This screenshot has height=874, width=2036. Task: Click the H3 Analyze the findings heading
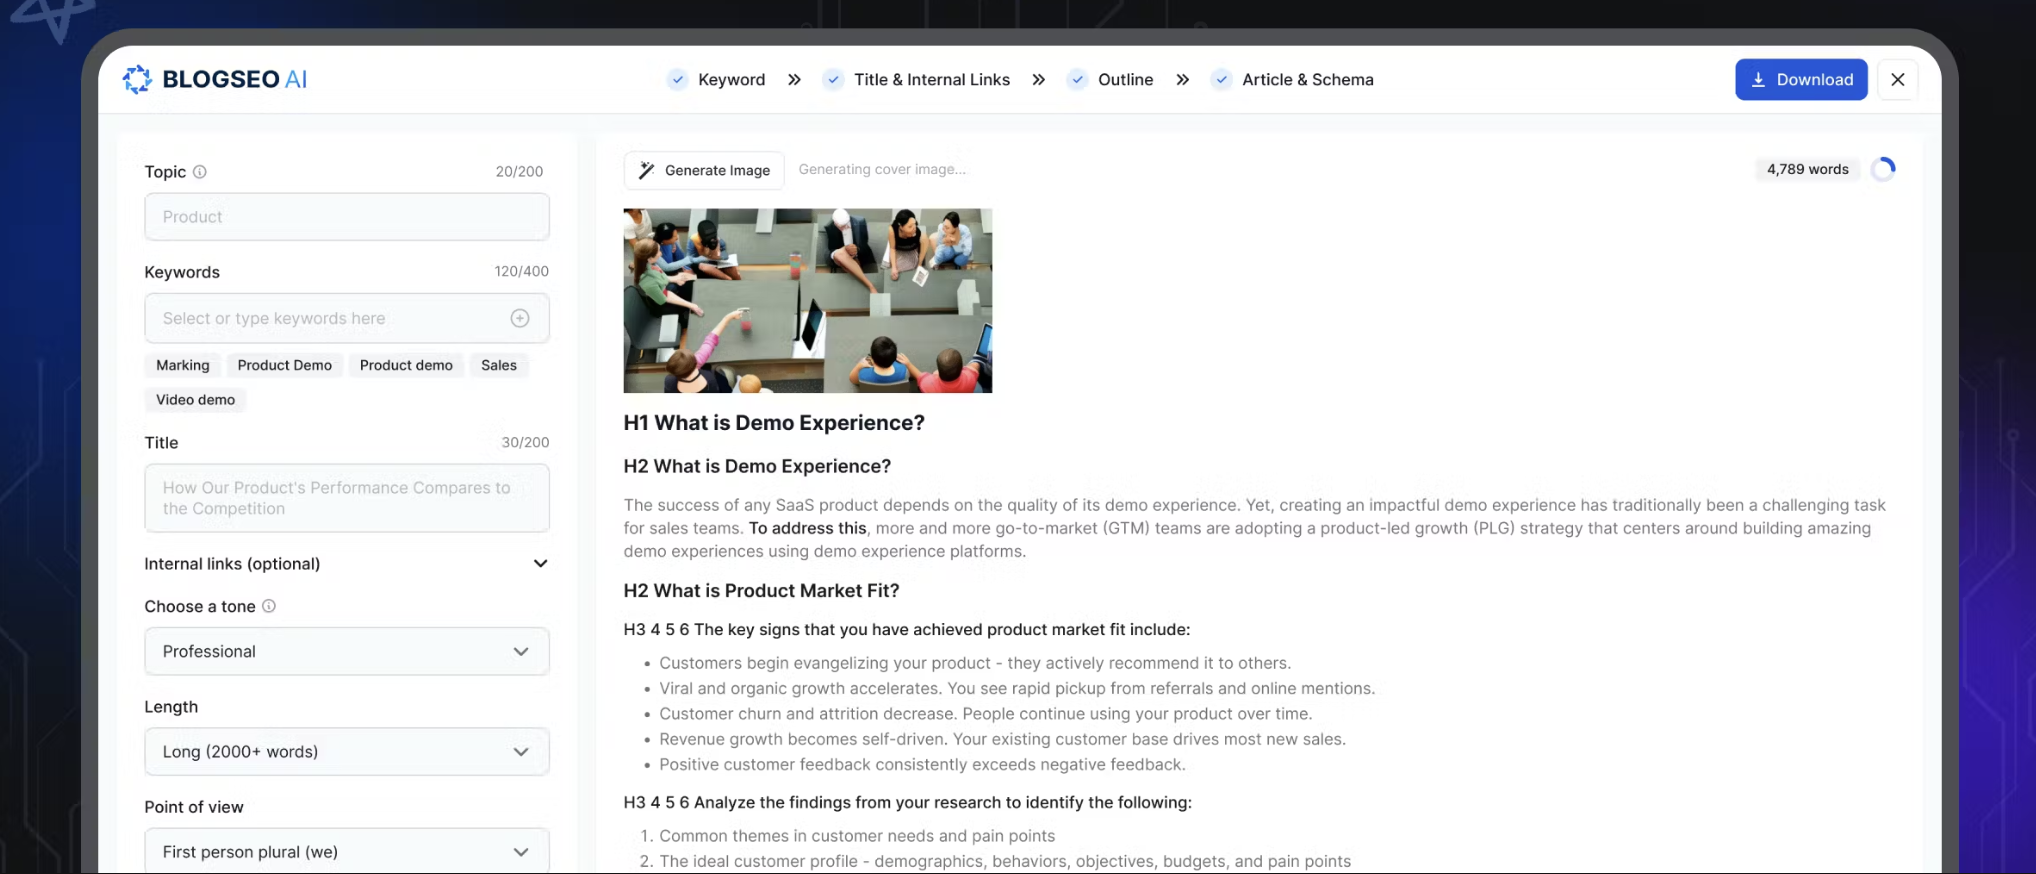[908, 802]
